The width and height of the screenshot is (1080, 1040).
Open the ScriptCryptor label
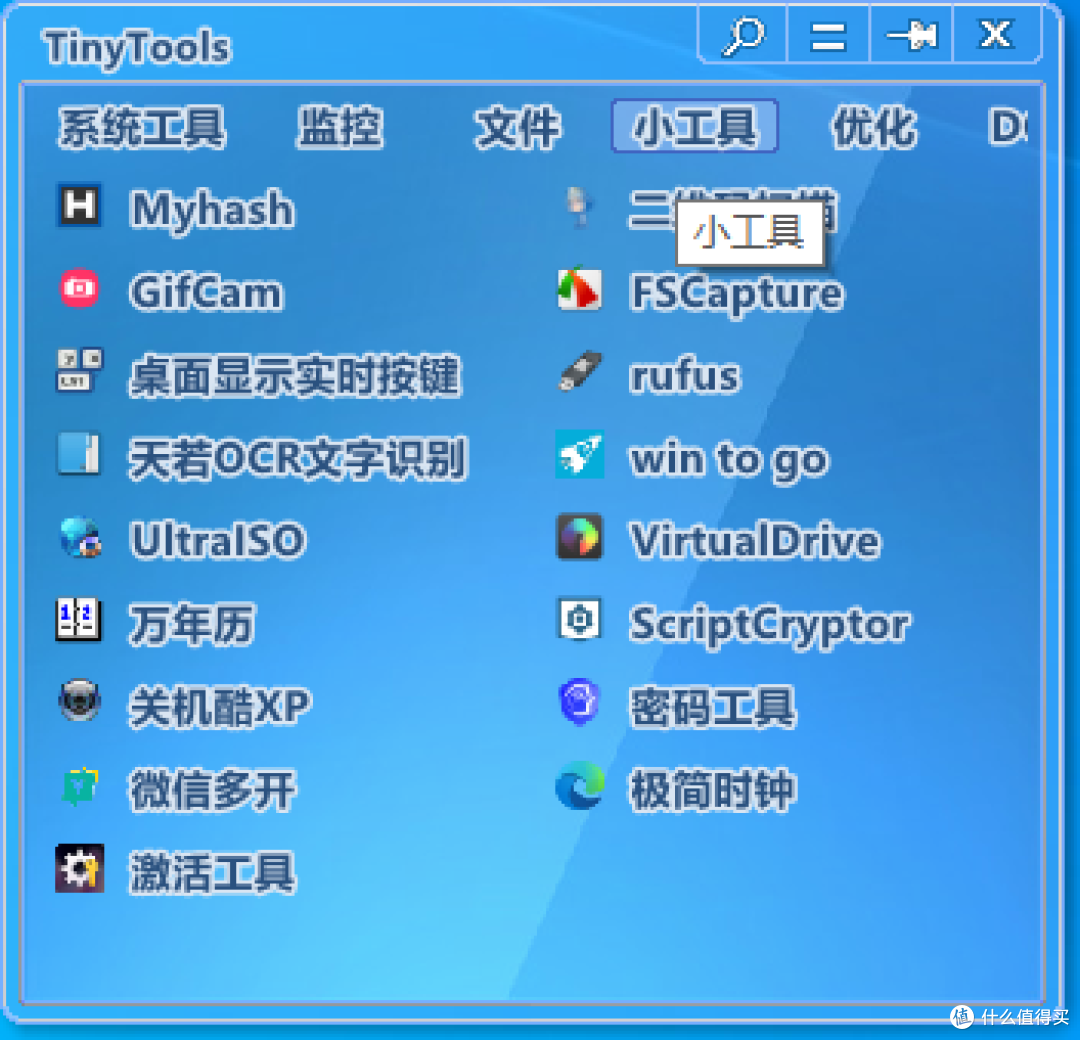pyautogui.click(x=770, y=625)
